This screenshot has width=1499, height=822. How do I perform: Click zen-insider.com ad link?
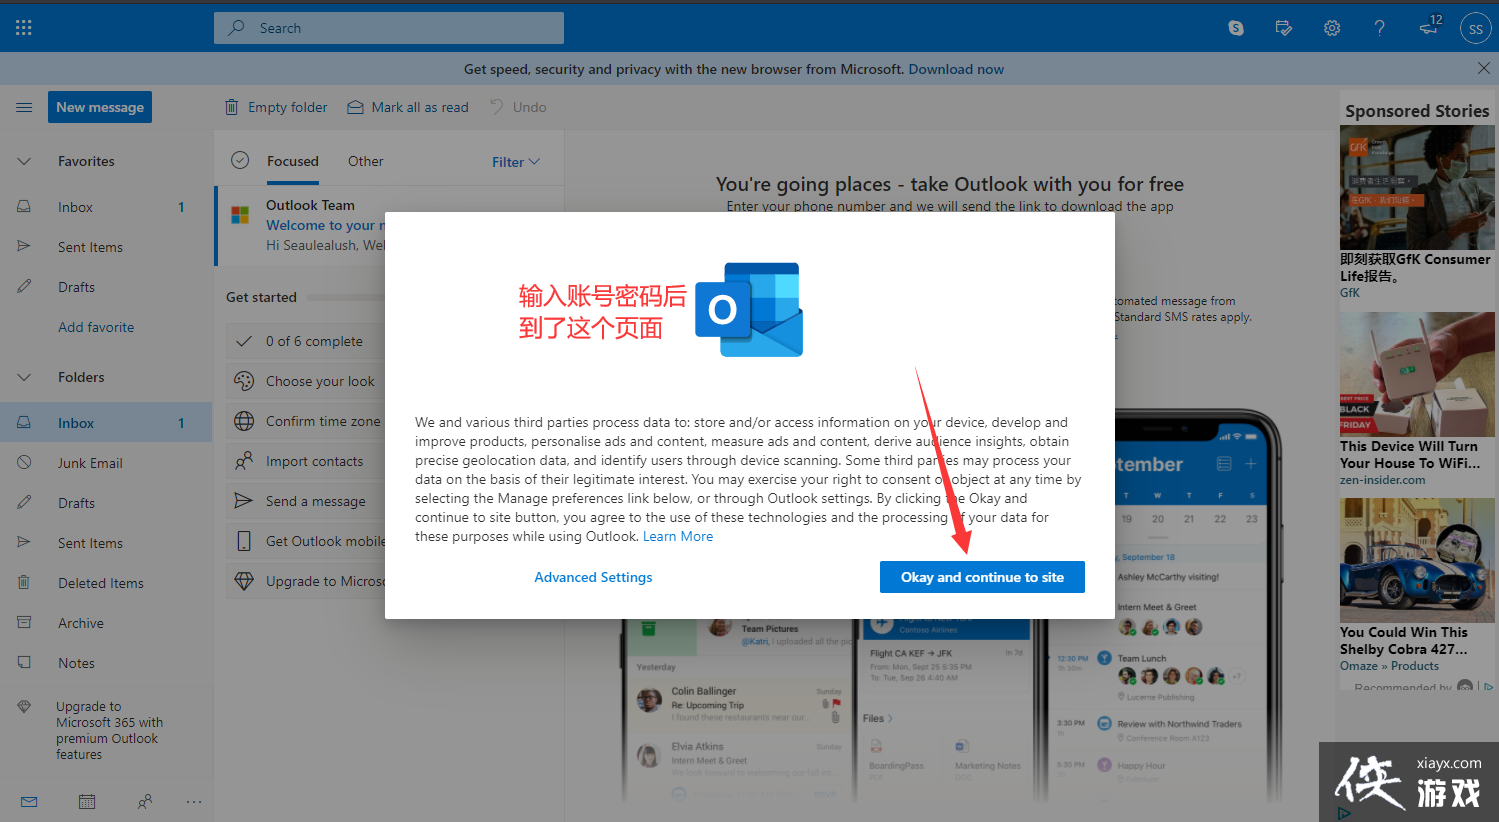(1383, 480)
